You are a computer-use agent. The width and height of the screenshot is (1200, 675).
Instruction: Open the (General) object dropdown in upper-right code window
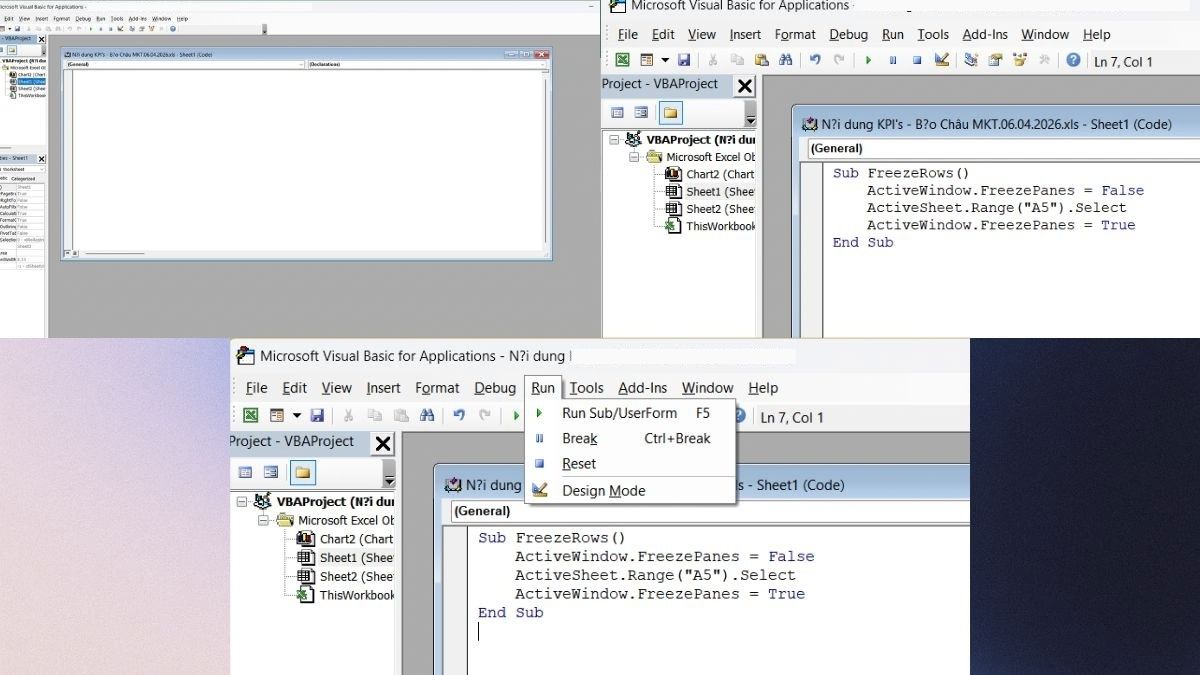click(1004, 148)
